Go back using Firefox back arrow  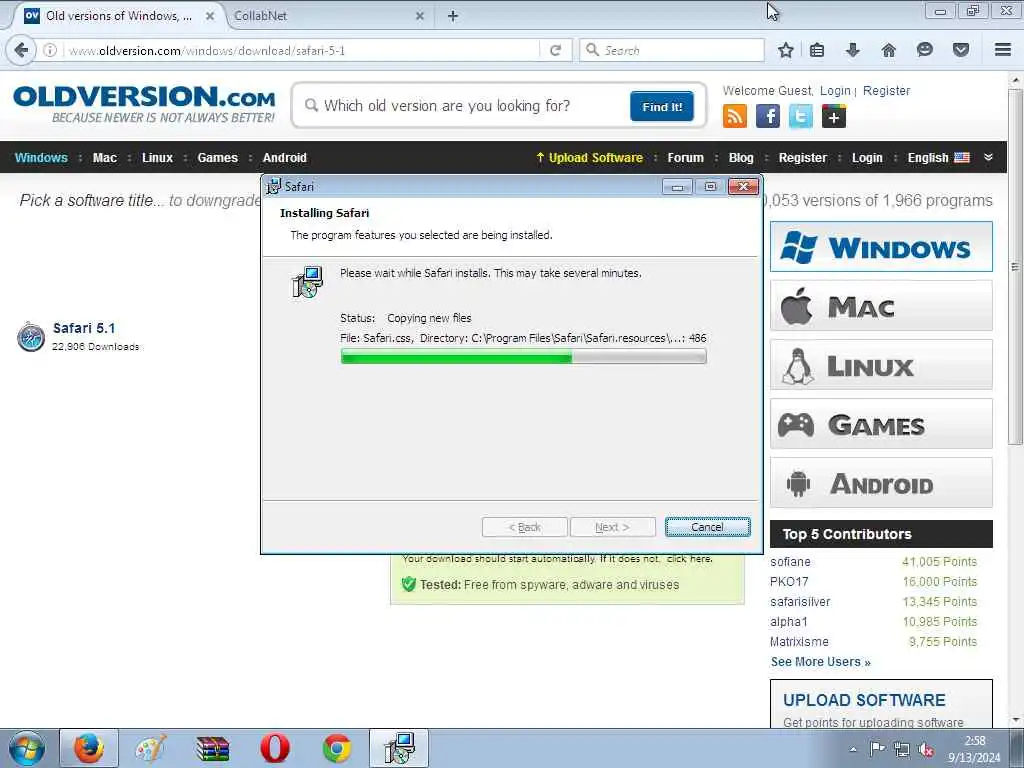(22, 50)
